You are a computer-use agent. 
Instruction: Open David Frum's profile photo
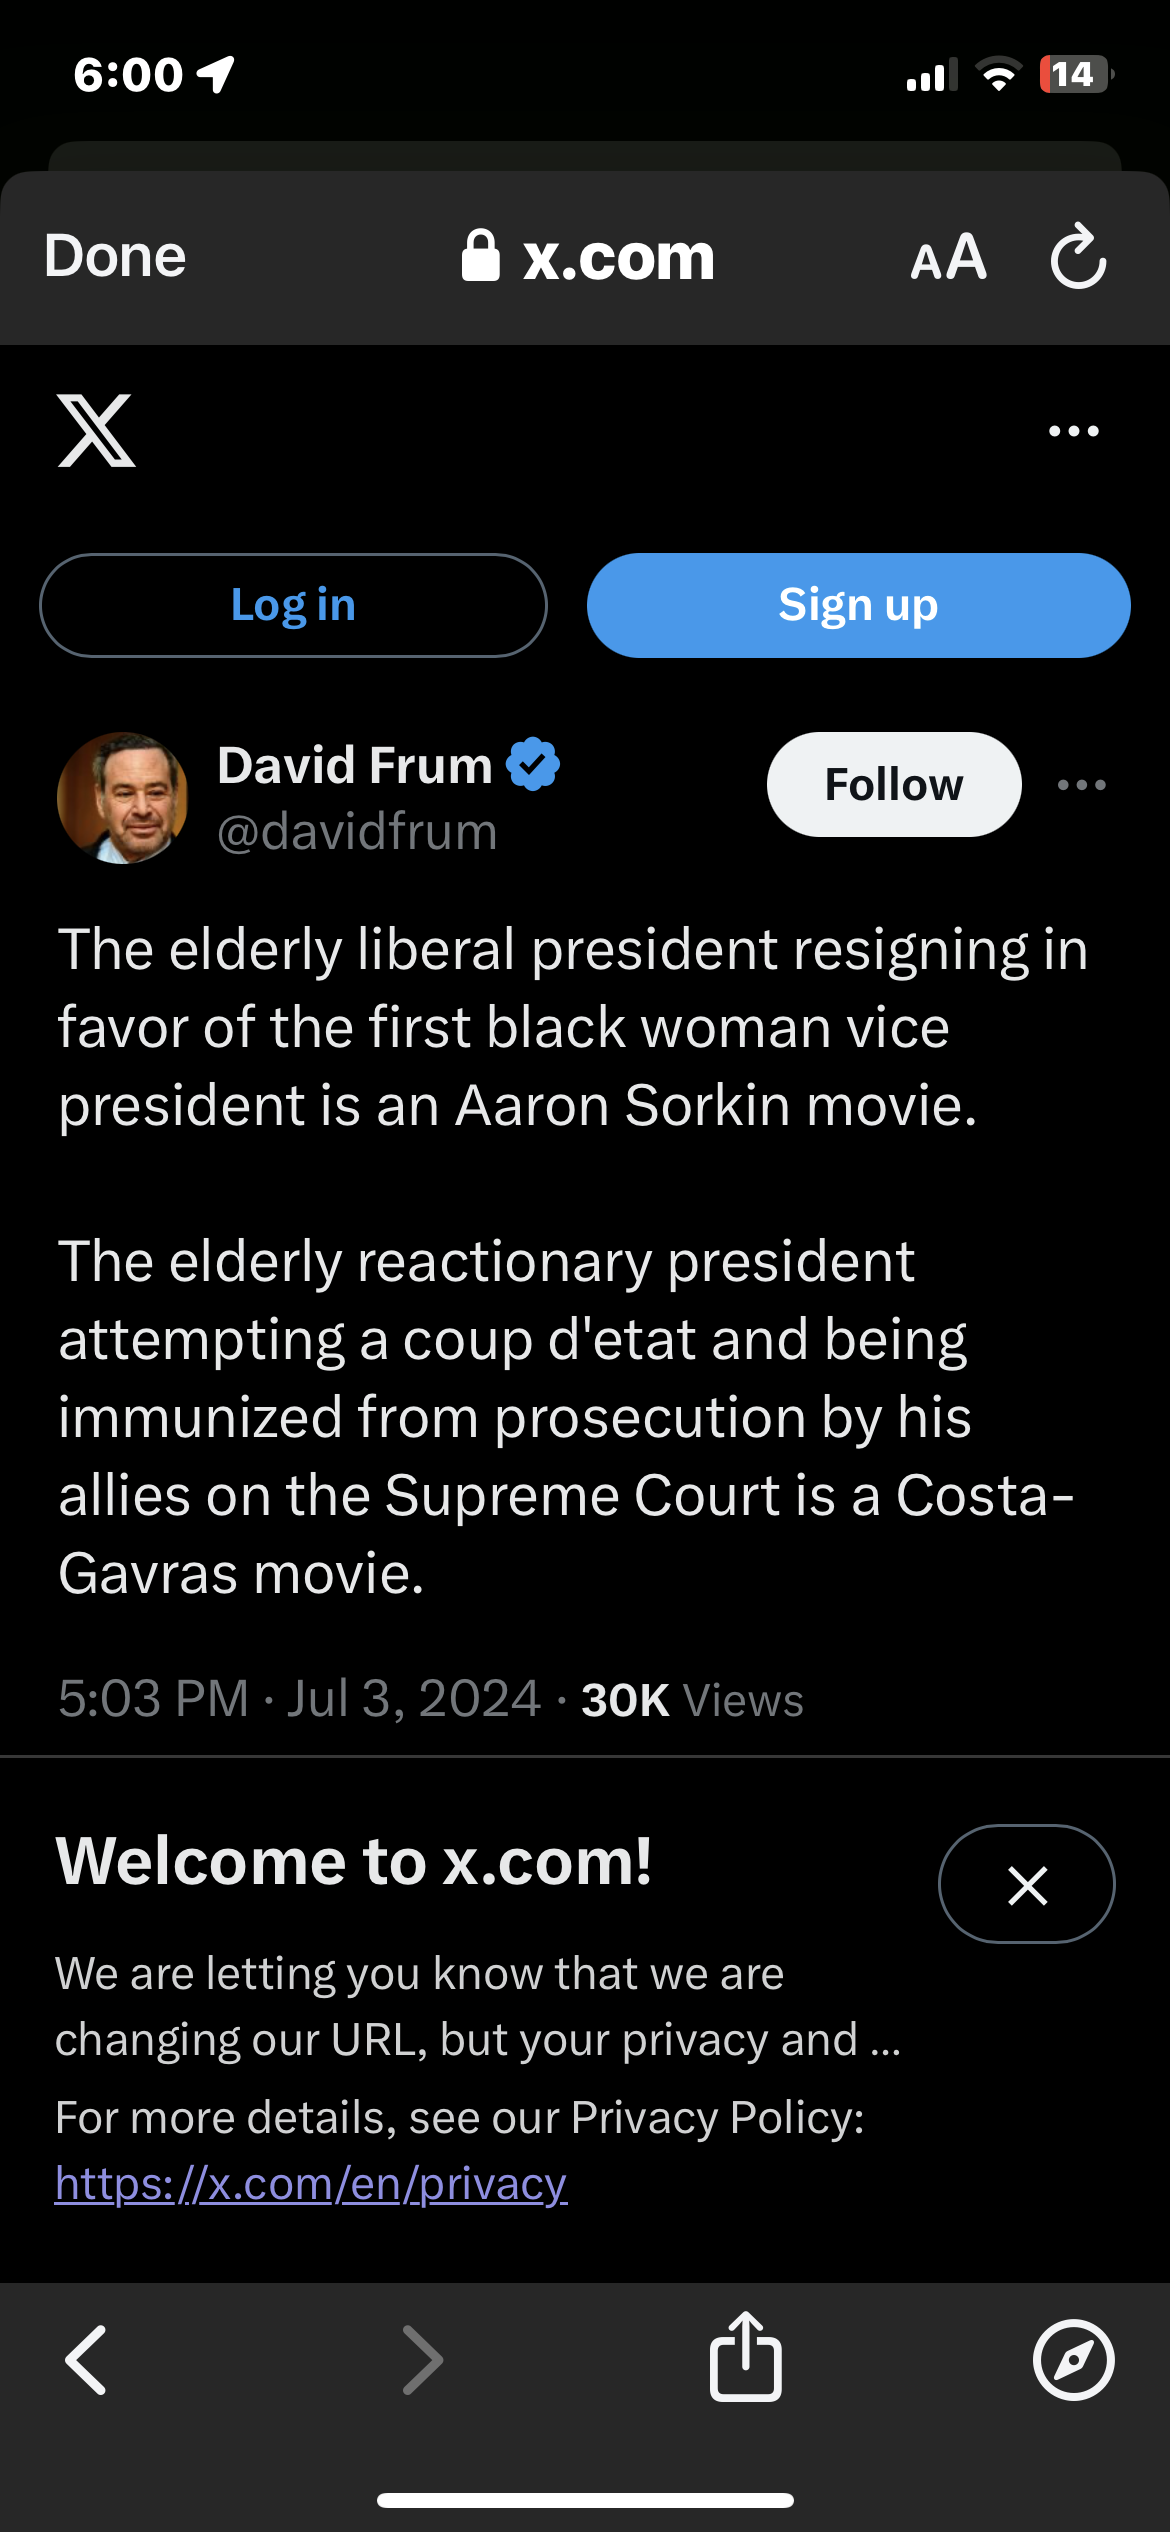point(123,798)
